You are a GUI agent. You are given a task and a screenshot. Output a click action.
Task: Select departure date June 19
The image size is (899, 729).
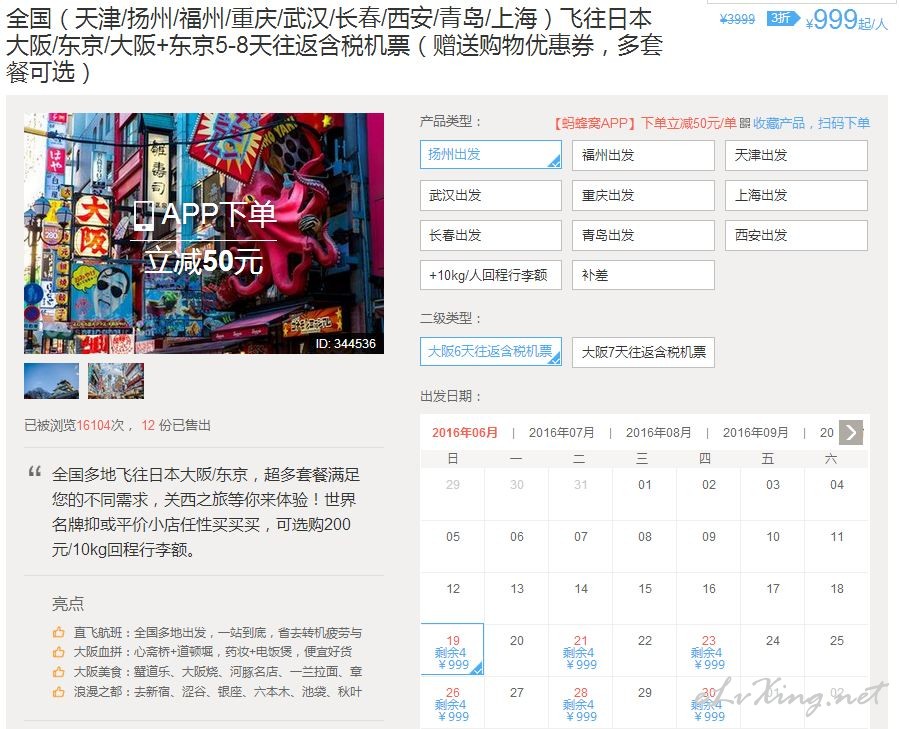point(452,649)
